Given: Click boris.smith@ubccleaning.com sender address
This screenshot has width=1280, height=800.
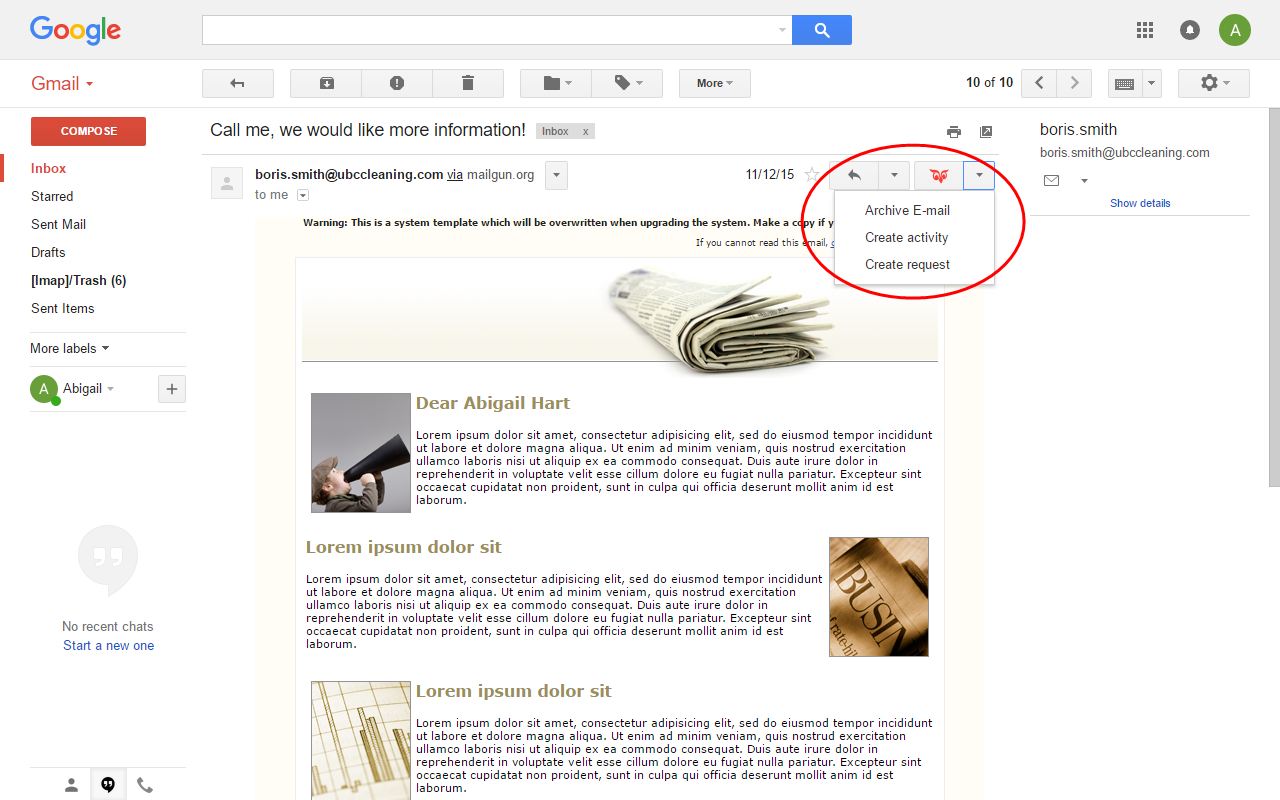Looking at the screenshot, I should point(349,174).
